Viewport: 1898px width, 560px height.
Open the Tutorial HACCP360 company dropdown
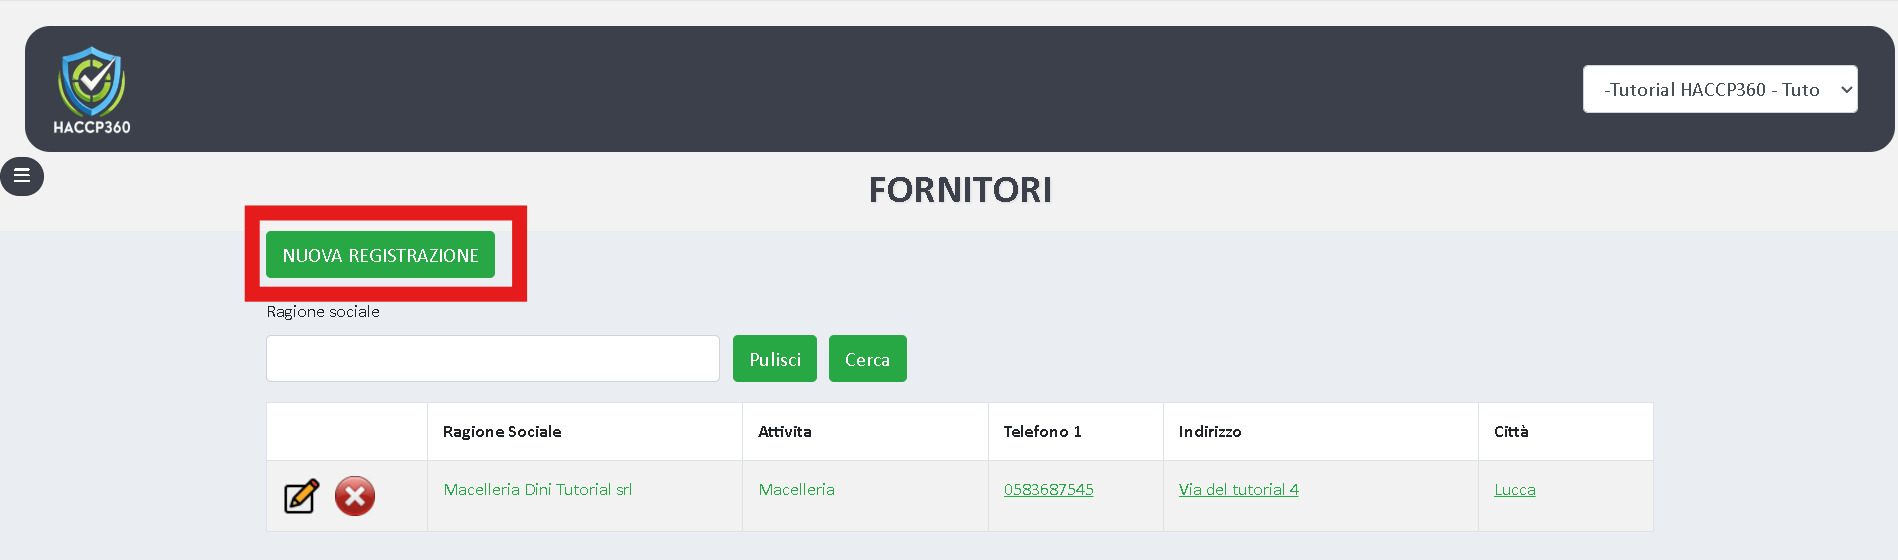point(1719,90)
